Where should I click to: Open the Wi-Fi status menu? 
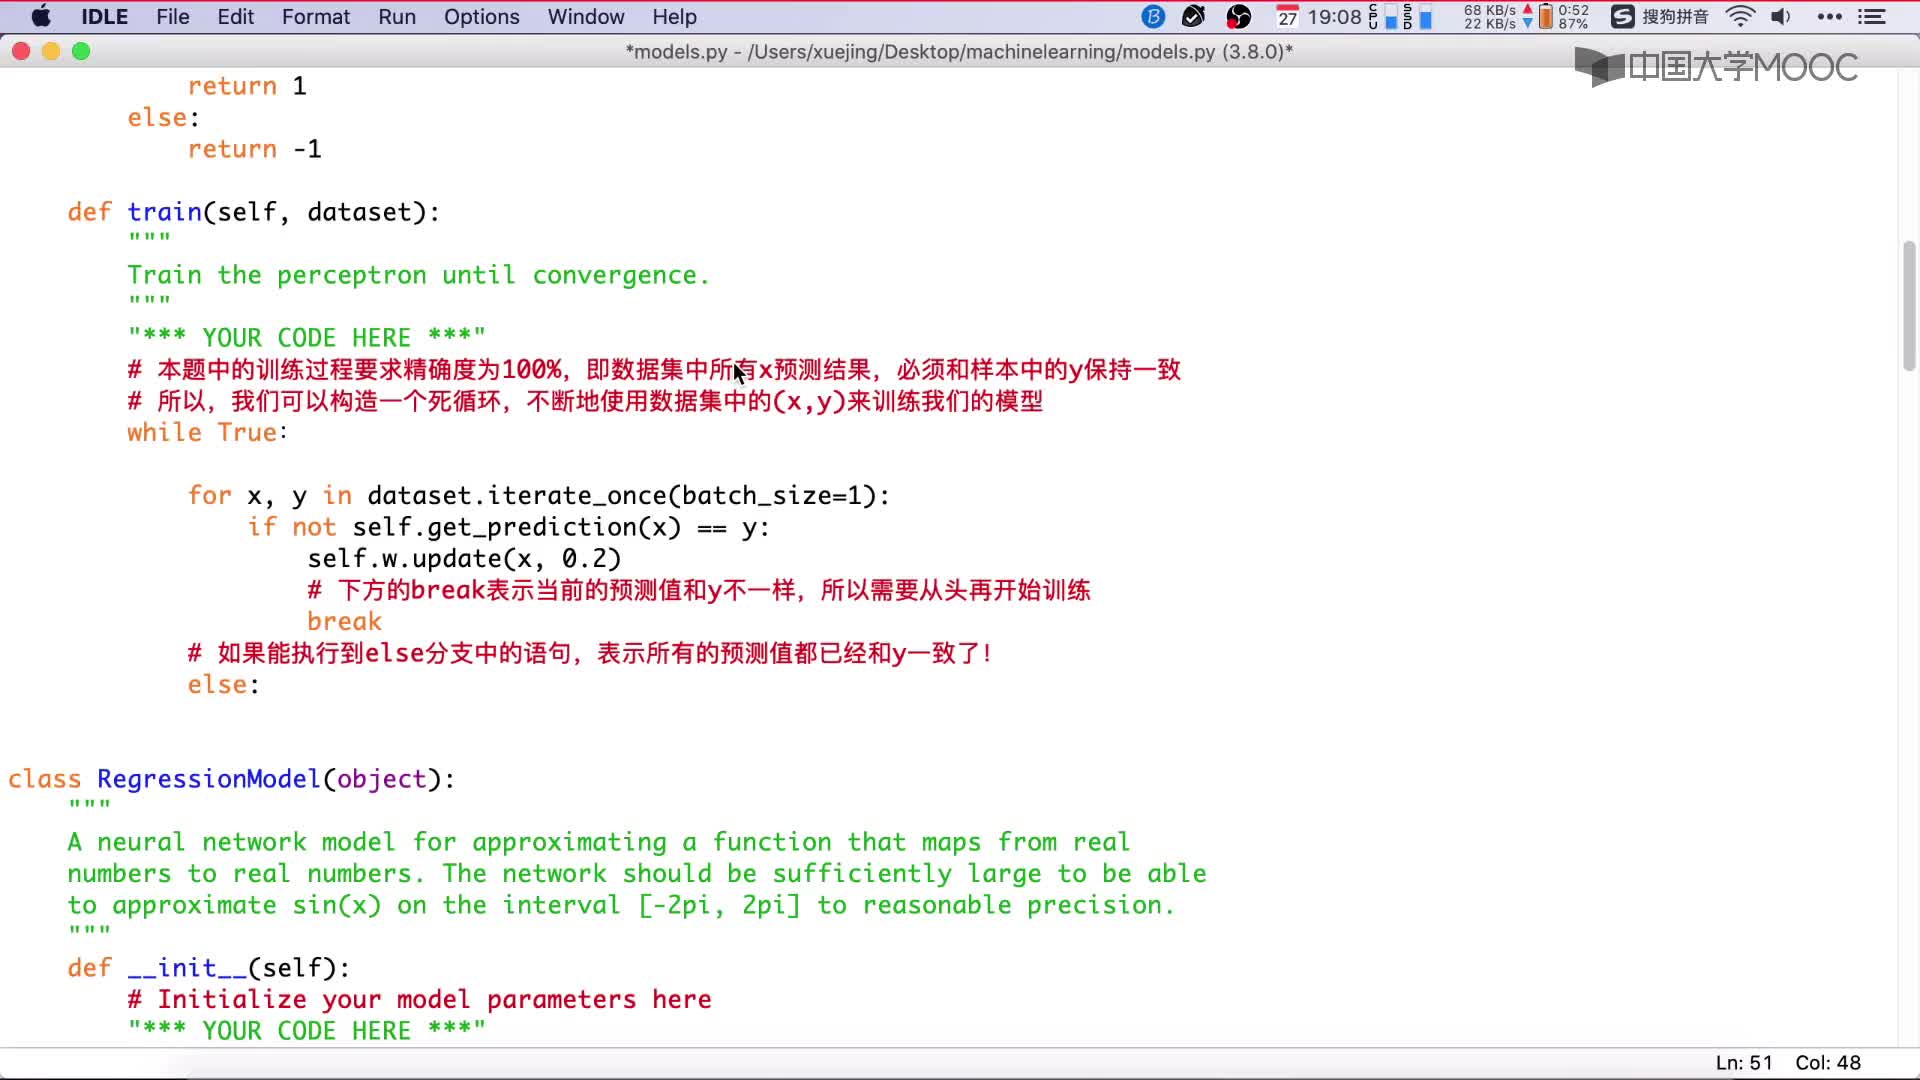click(1741, 17)
